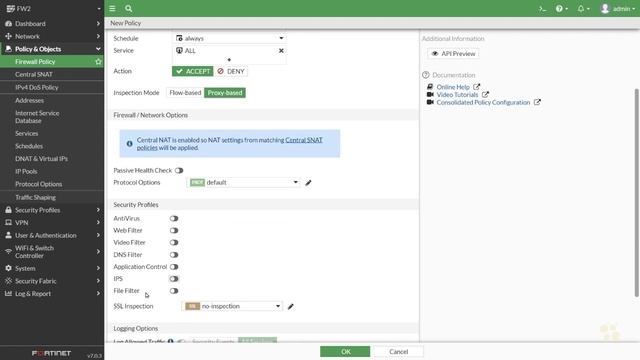Image resolution: width=640 pixels, height=360 pixels.
Task: Click the Network icon in sidebar
Action: (8, 36)
